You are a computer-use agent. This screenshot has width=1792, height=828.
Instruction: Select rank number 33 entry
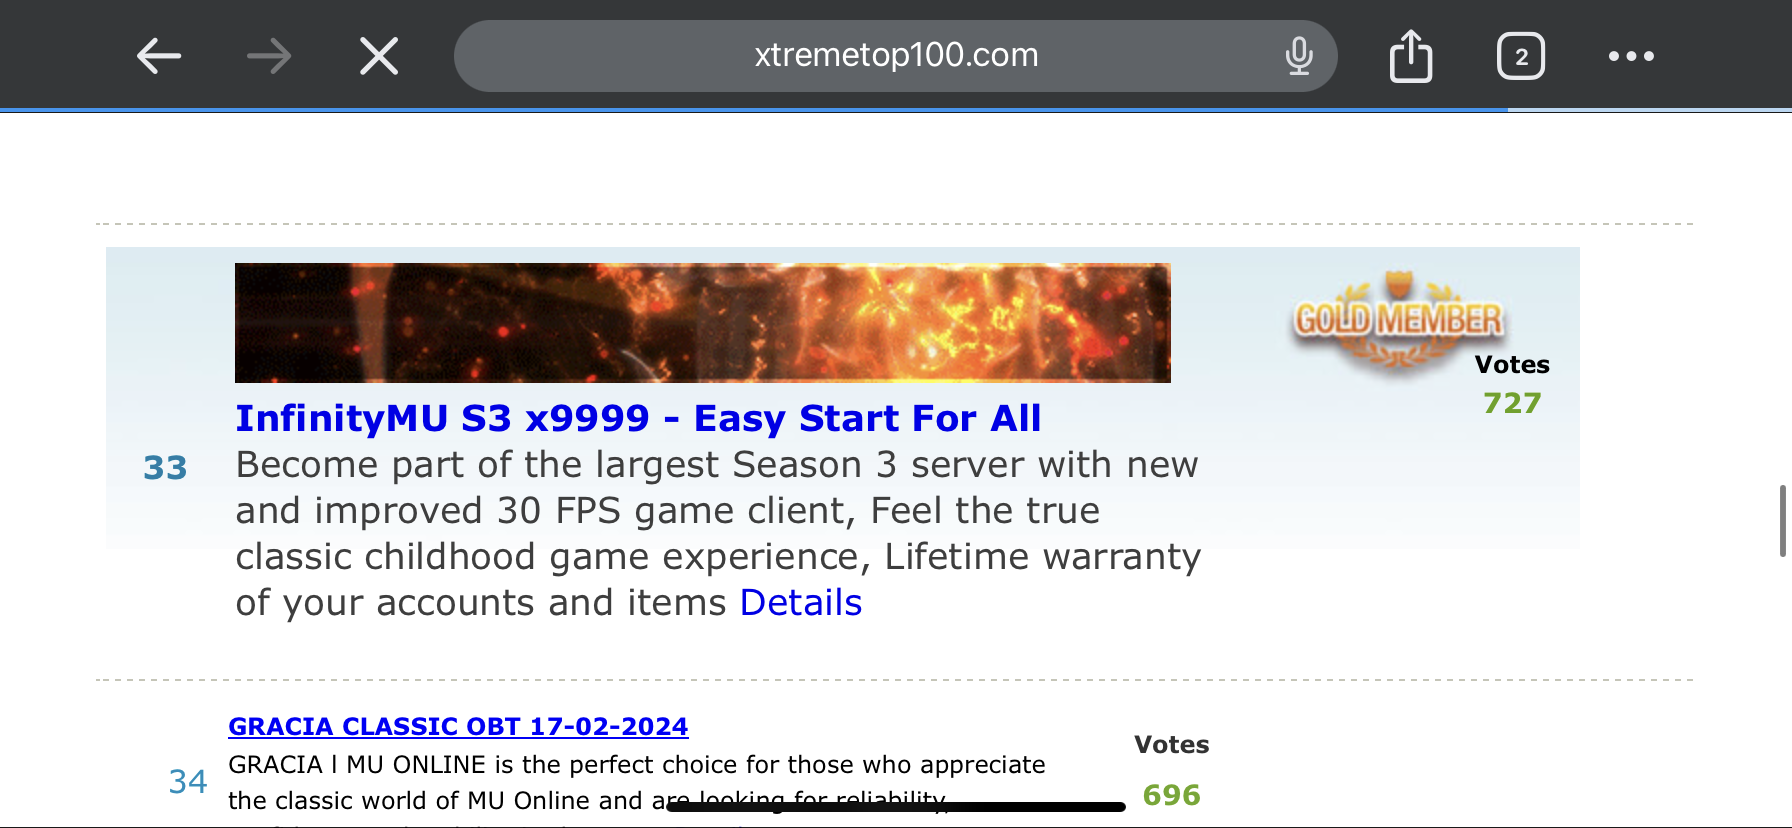(x=165, y=468)
